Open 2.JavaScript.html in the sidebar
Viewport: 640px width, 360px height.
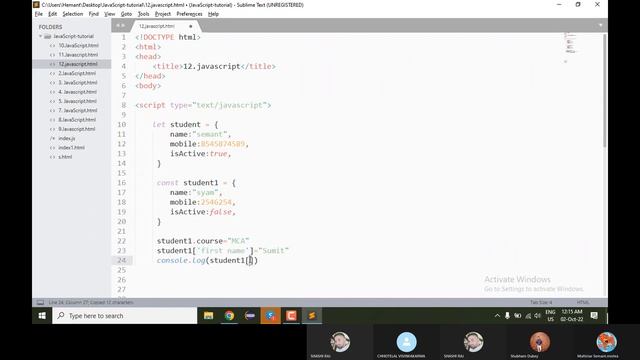(77, 73)
